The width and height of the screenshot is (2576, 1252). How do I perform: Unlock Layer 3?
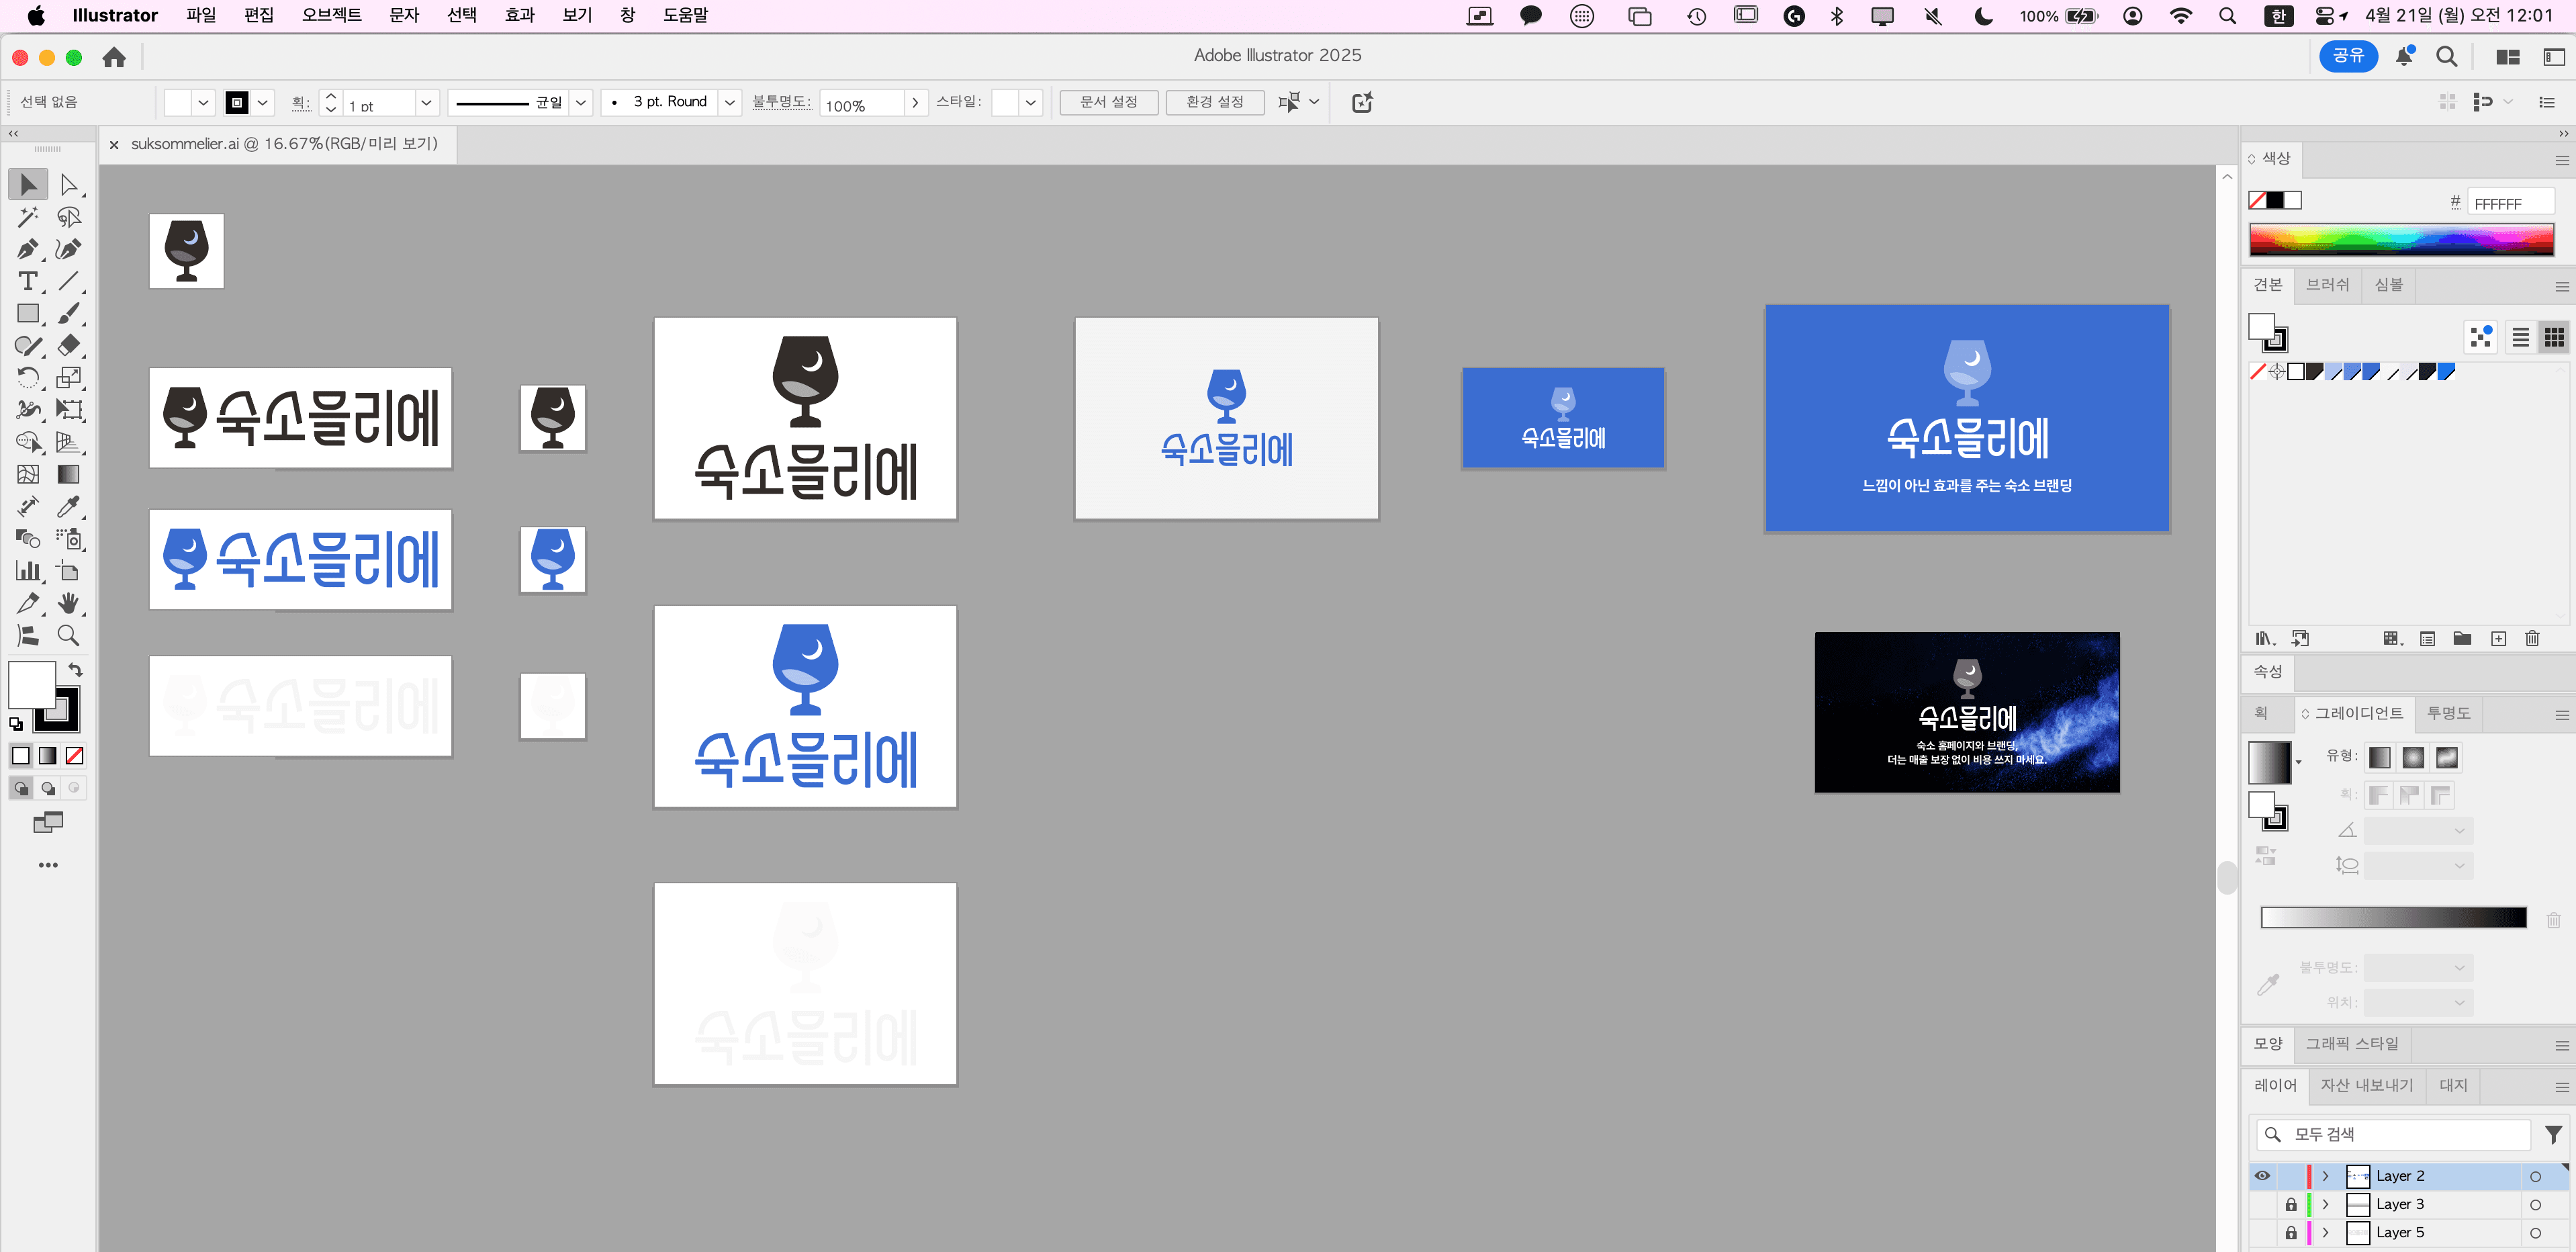2291,1204
